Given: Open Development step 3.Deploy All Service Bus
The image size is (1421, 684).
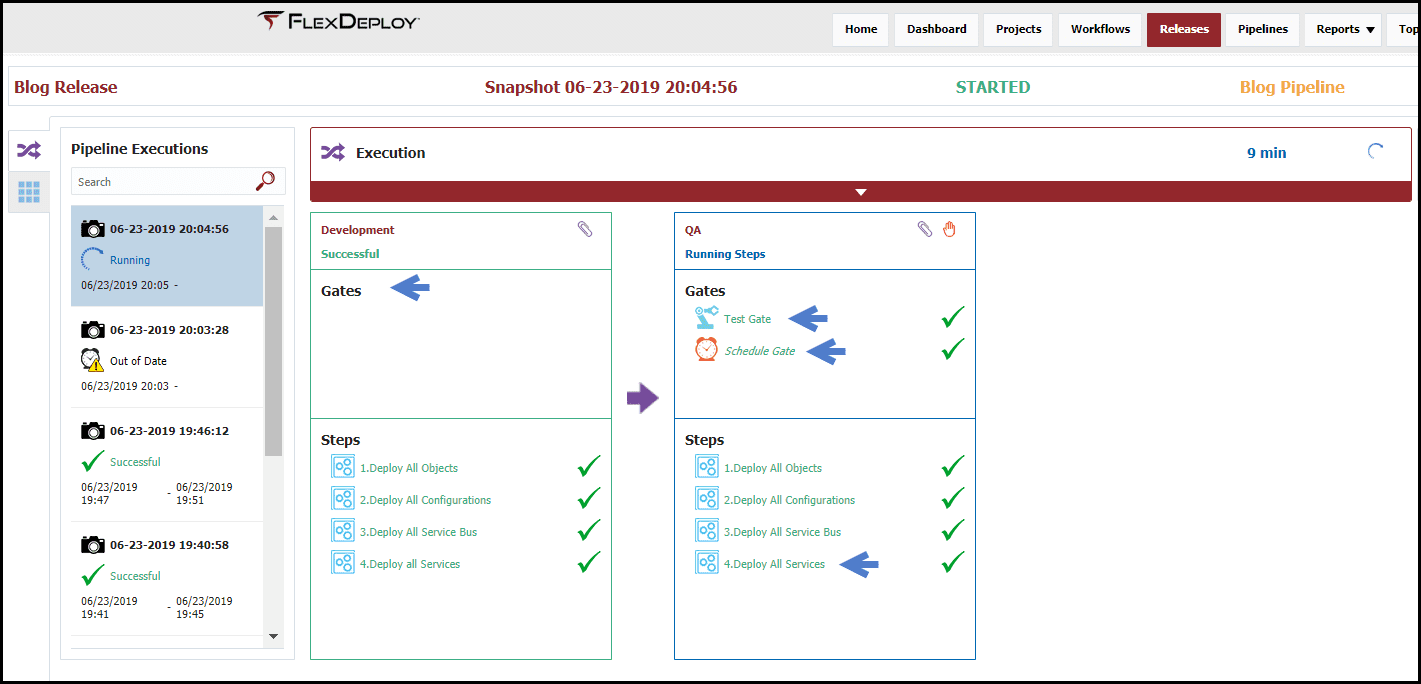Looking at the screenshot, I should (419, 532).
